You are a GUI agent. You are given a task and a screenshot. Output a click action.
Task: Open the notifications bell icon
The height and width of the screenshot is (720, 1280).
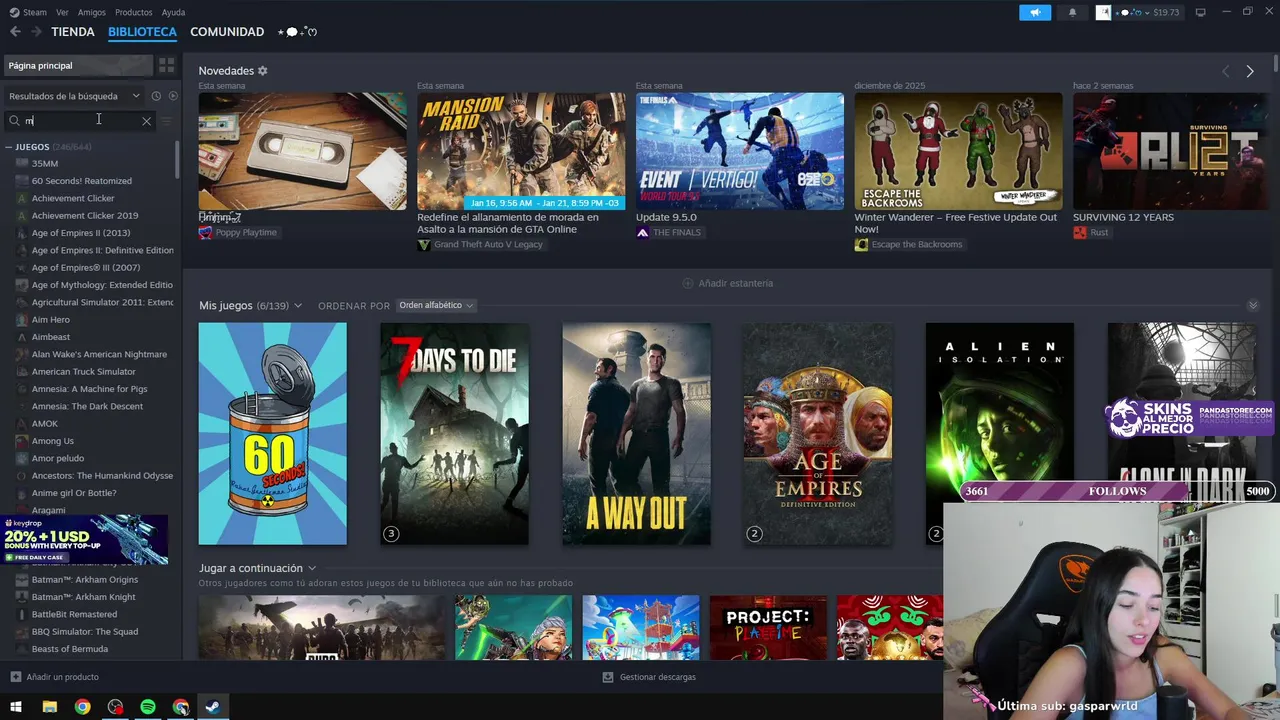[x=1073, y=12]
